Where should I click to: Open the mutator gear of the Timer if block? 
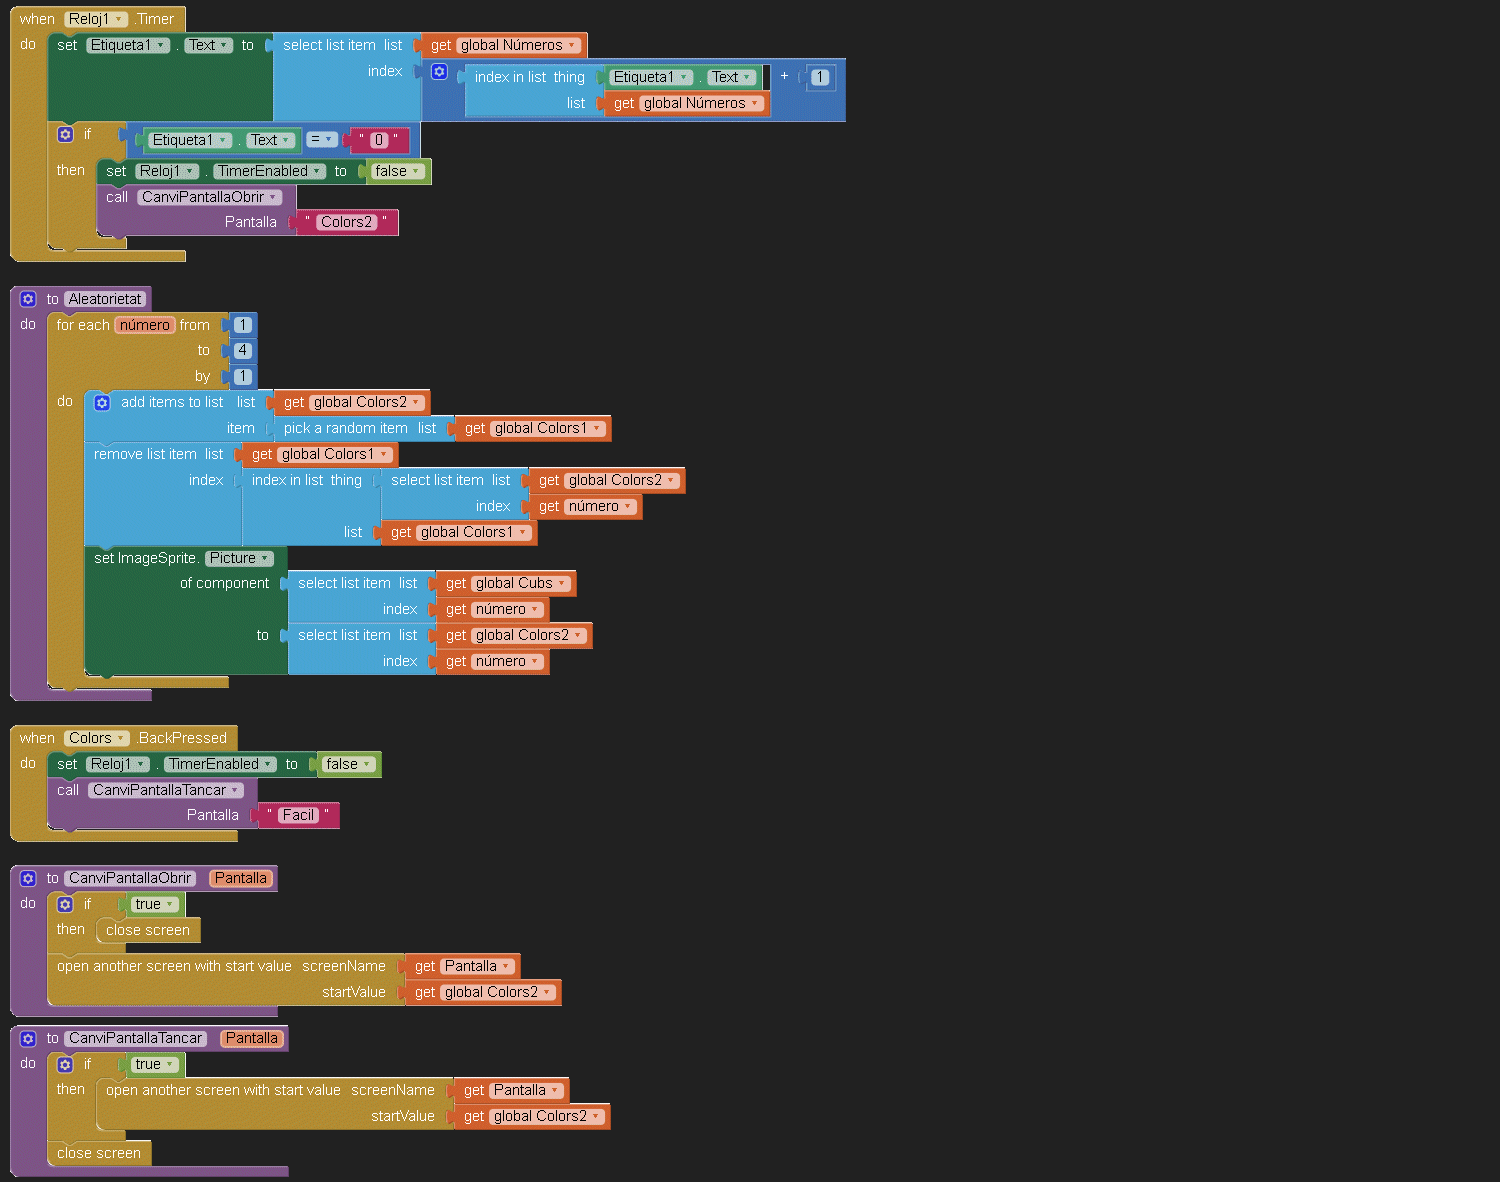66,134
